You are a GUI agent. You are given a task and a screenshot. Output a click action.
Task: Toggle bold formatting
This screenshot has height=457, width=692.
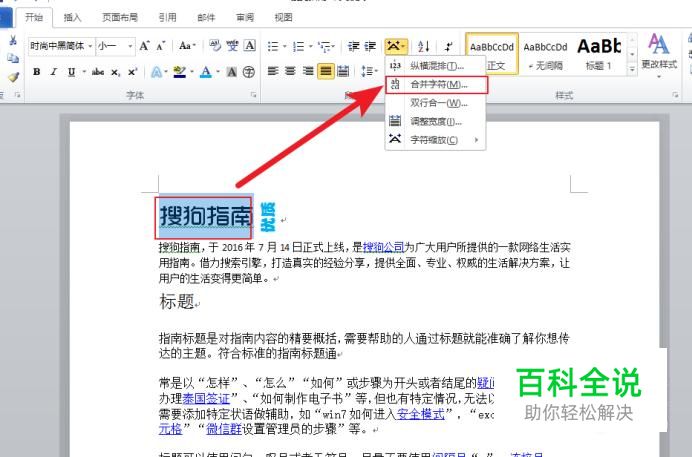coord(37,72)
